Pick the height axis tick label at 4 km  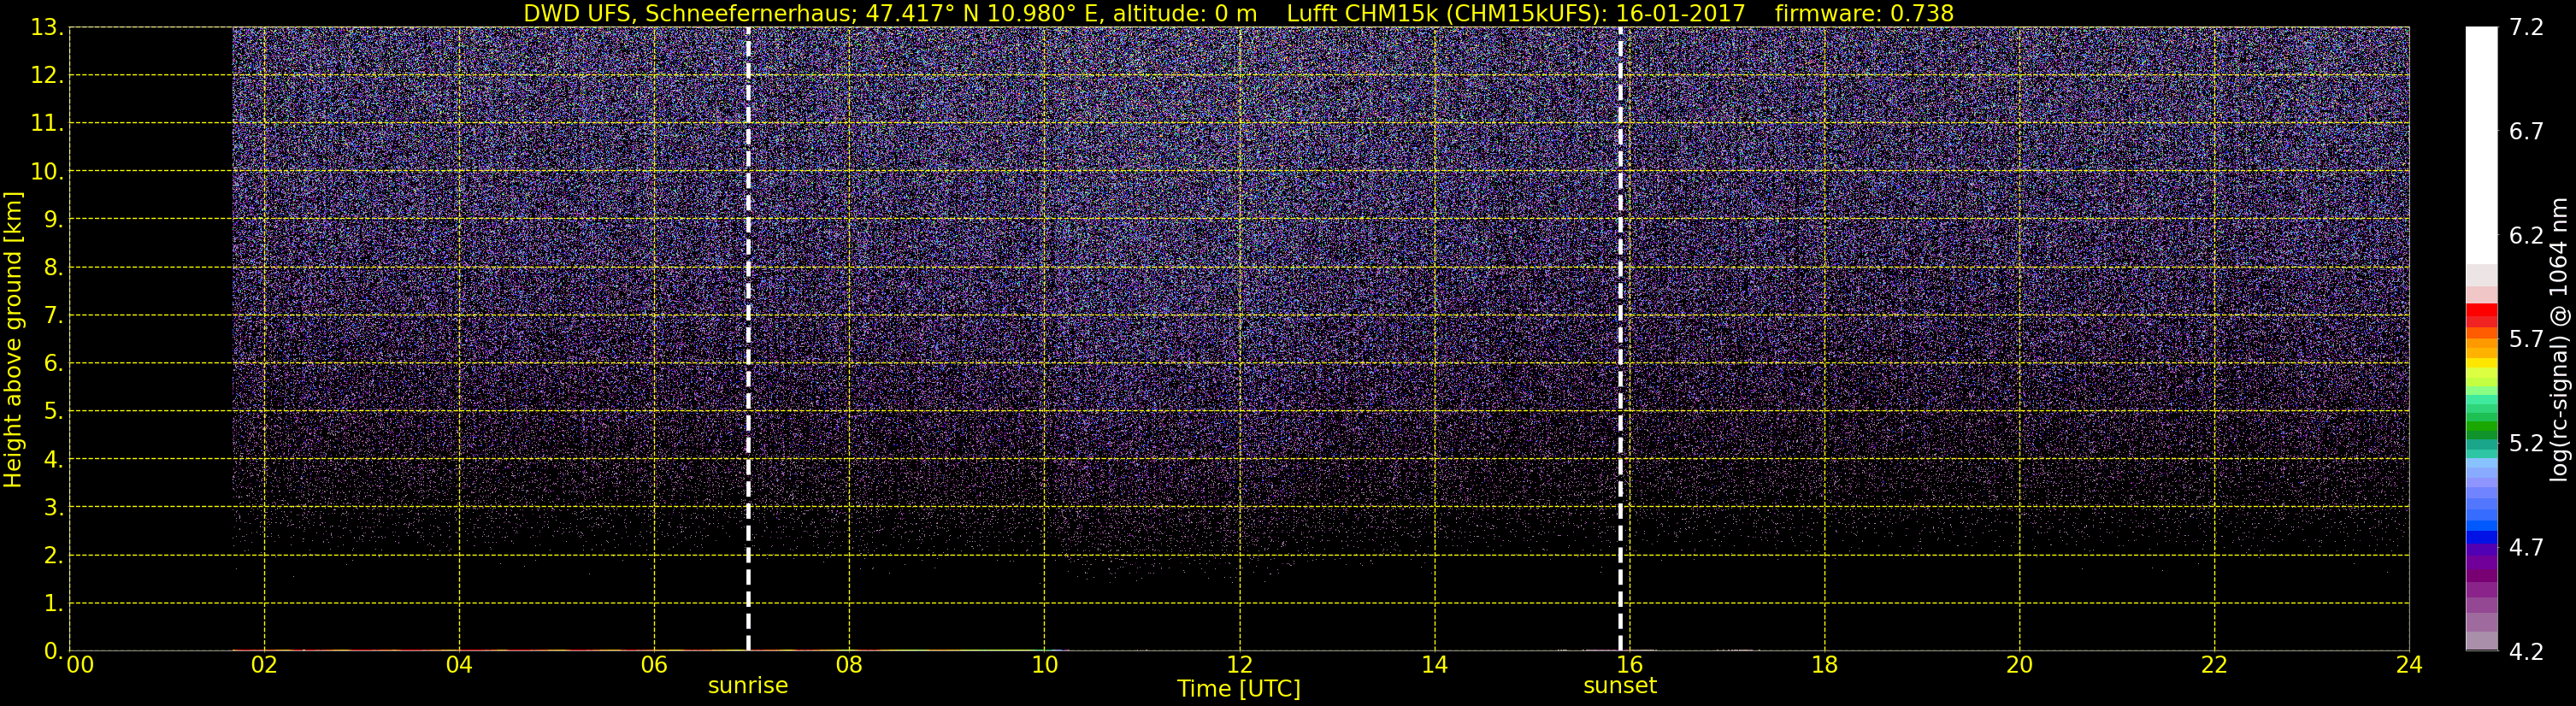pos(53,460)
